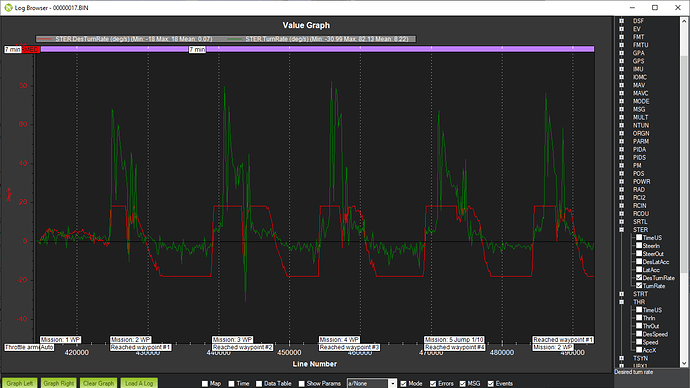Click the STER DesTurnRate legend entry
This screenshot has width=690, height=388.
(125, 39)
